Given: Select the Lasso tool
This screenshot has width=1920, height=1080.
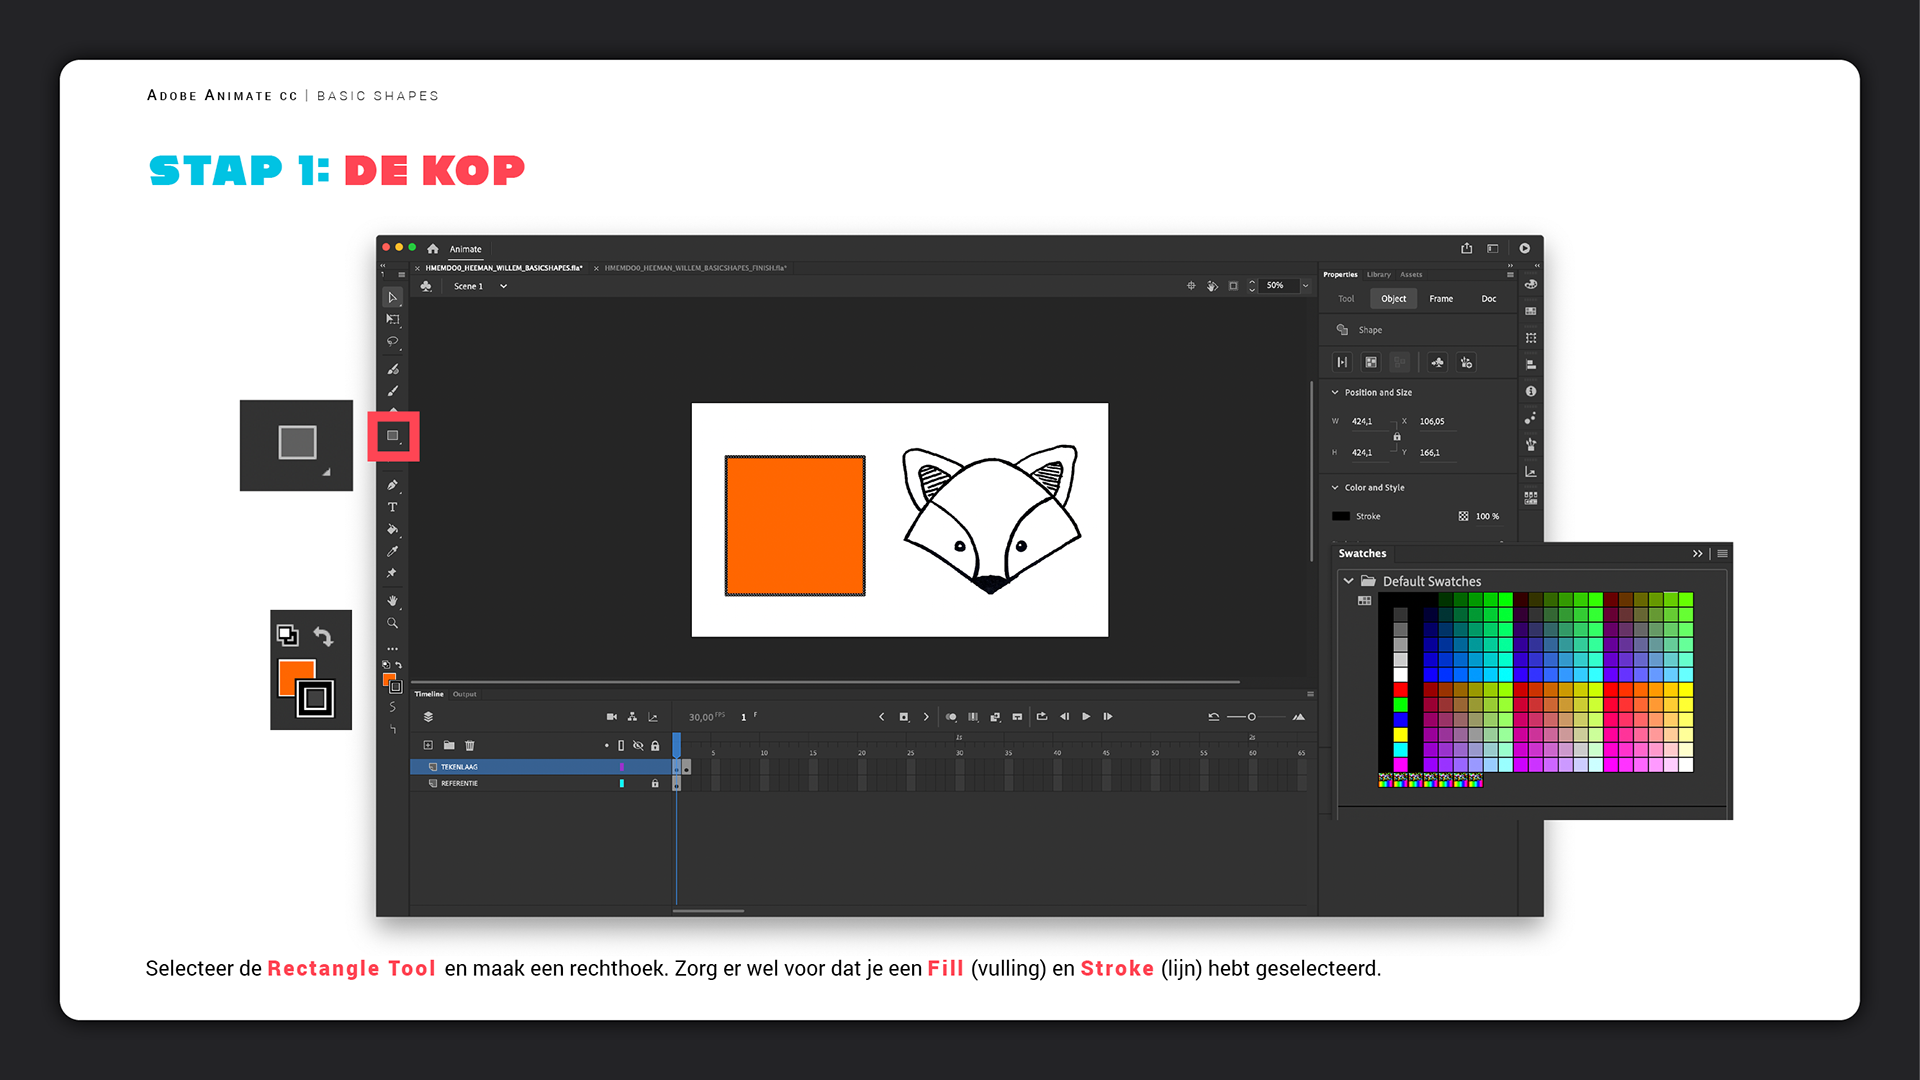Looking at the screenshot, I should [x=393, y=342].
